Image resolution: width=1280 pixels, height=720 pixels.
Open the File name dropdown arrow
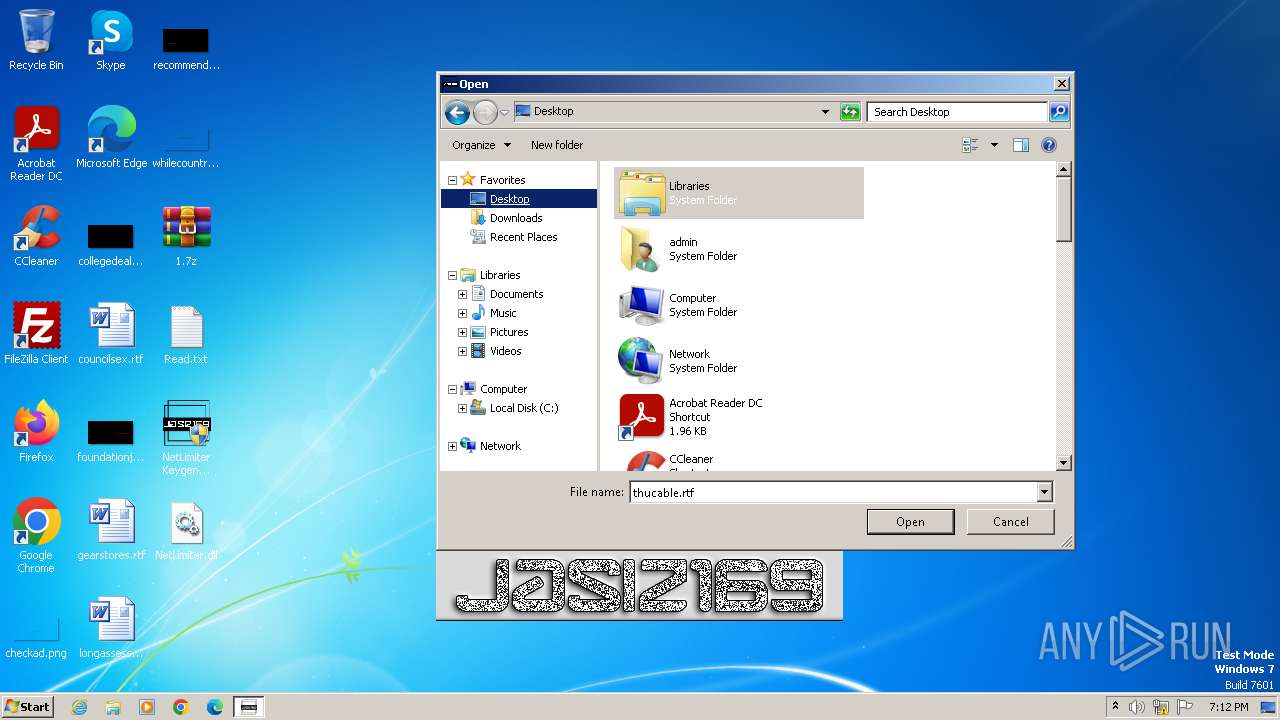1044,492
